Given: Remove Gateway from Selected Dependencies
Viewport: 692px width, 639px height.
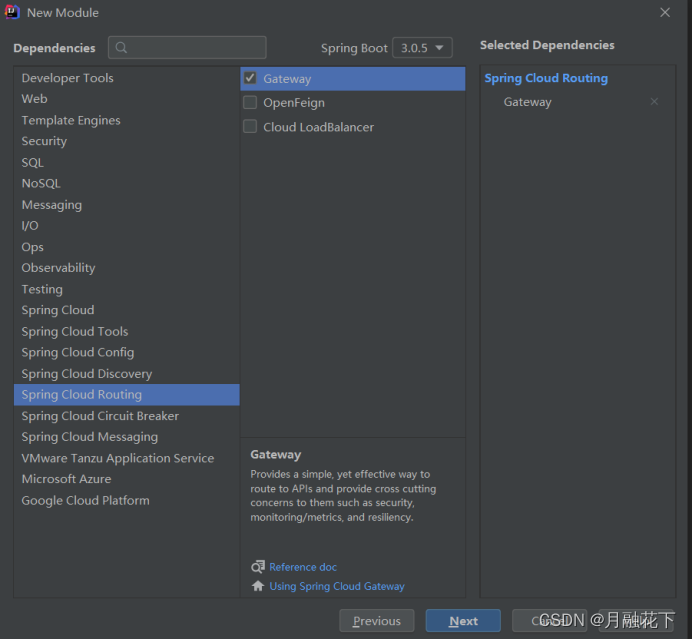Looking at the screenshot, I should 654,101.
